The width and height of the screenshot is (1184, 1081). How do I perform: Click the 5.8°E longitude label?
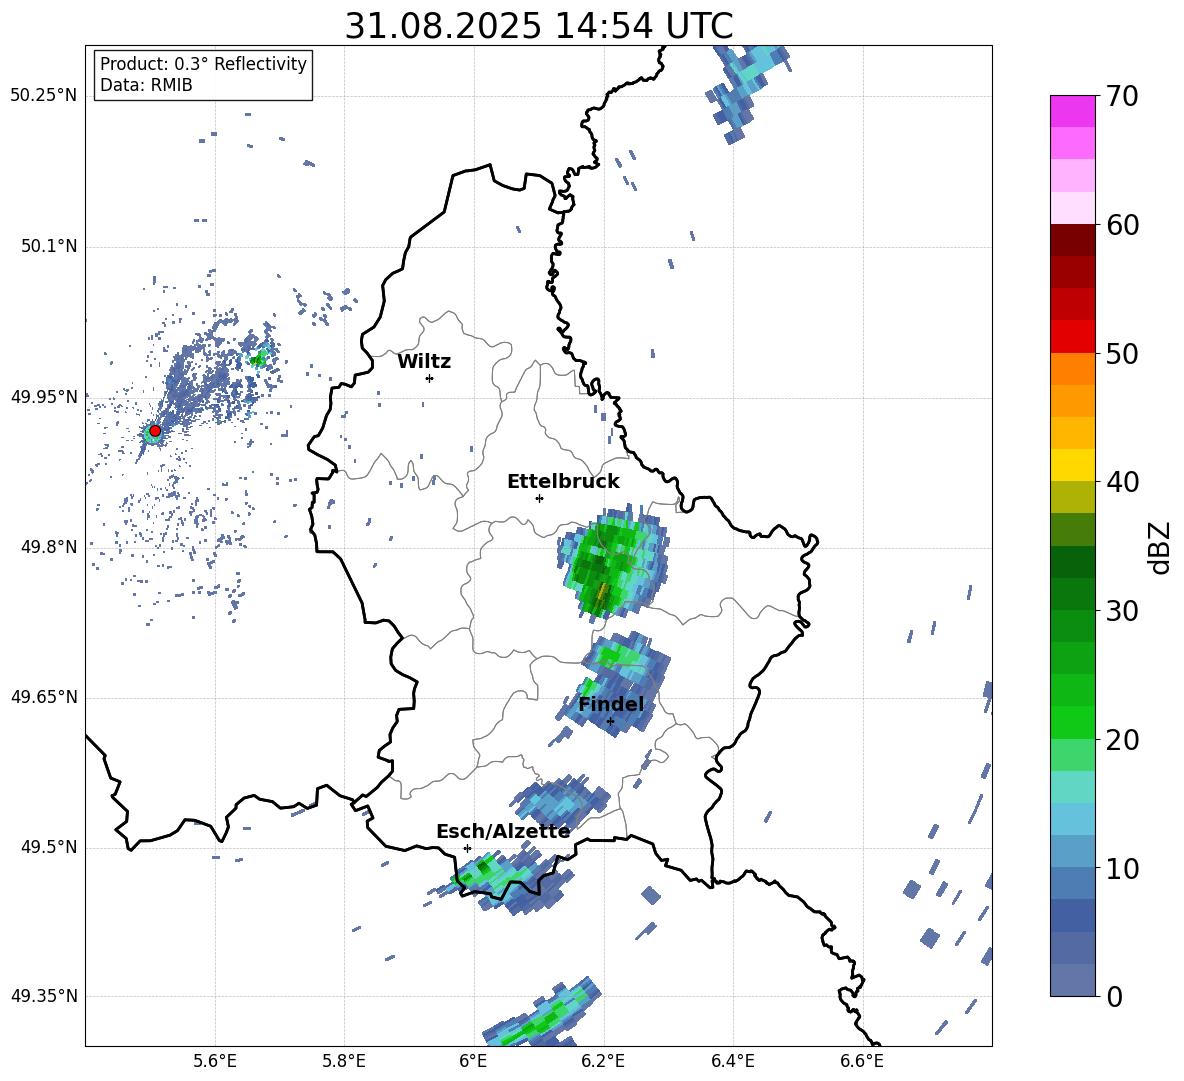click(344, 1062)
